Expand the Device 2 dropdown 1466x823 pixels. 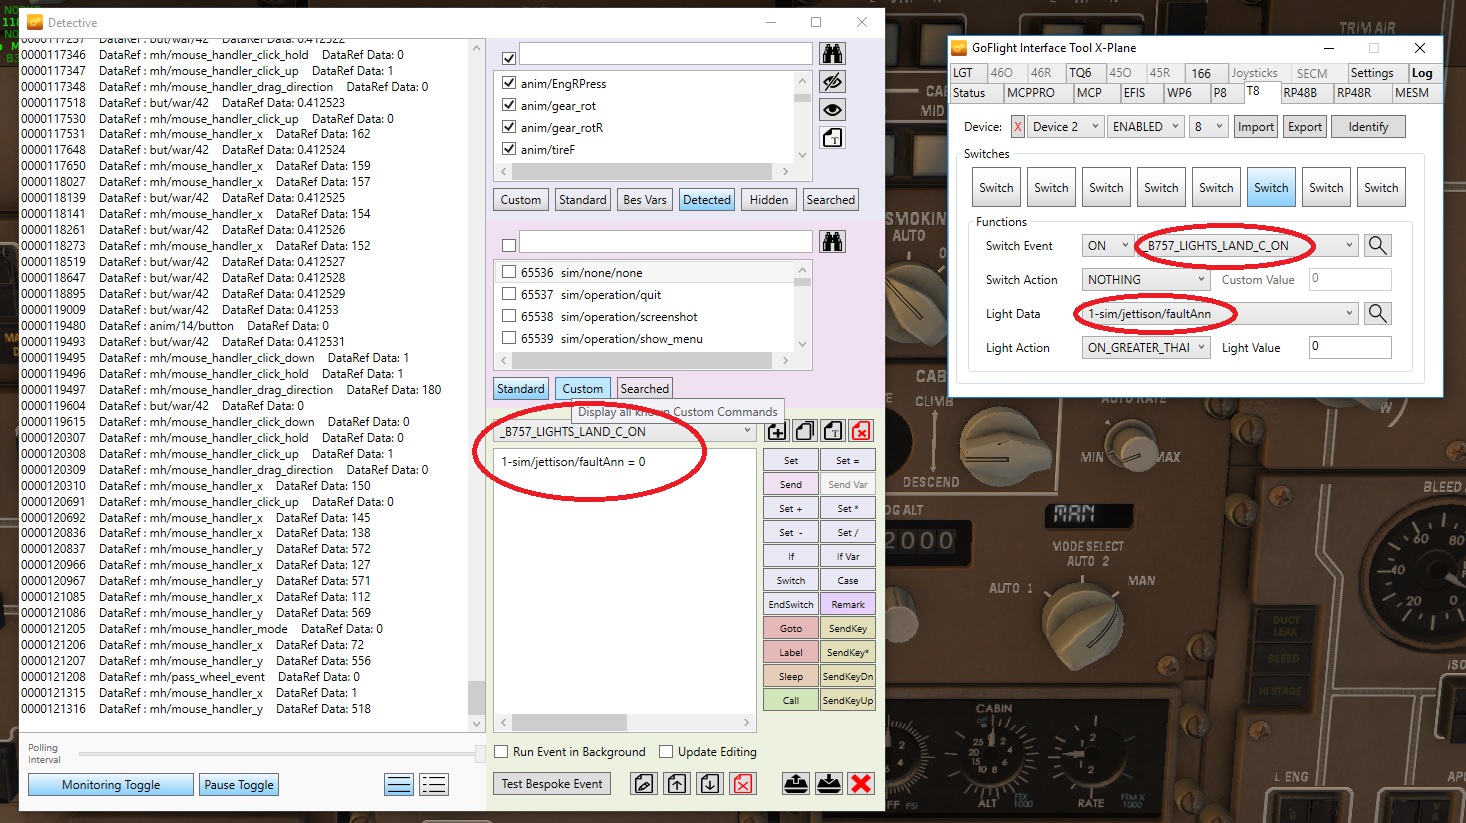tap(1066, 127)
